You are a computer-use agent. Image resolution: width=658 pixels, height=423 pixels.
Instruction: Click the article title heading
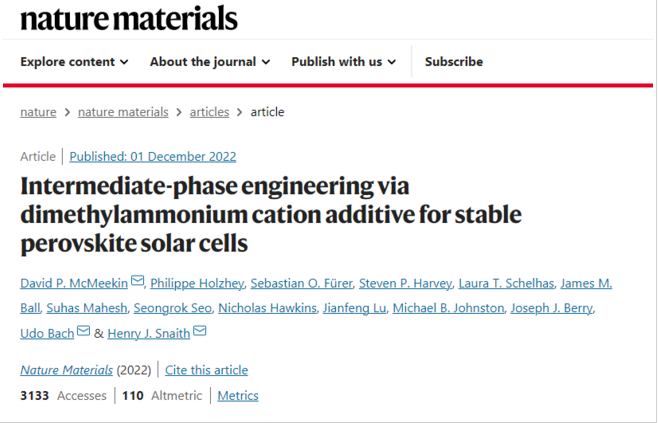tap(271, 214)
